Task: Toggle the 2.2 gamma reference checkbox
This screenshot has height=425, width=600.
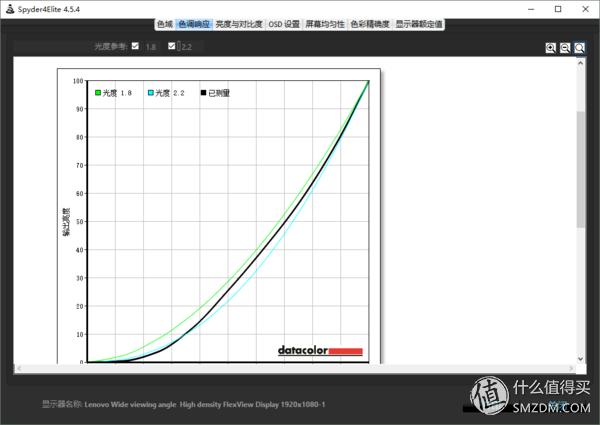Action: [172, 46]
